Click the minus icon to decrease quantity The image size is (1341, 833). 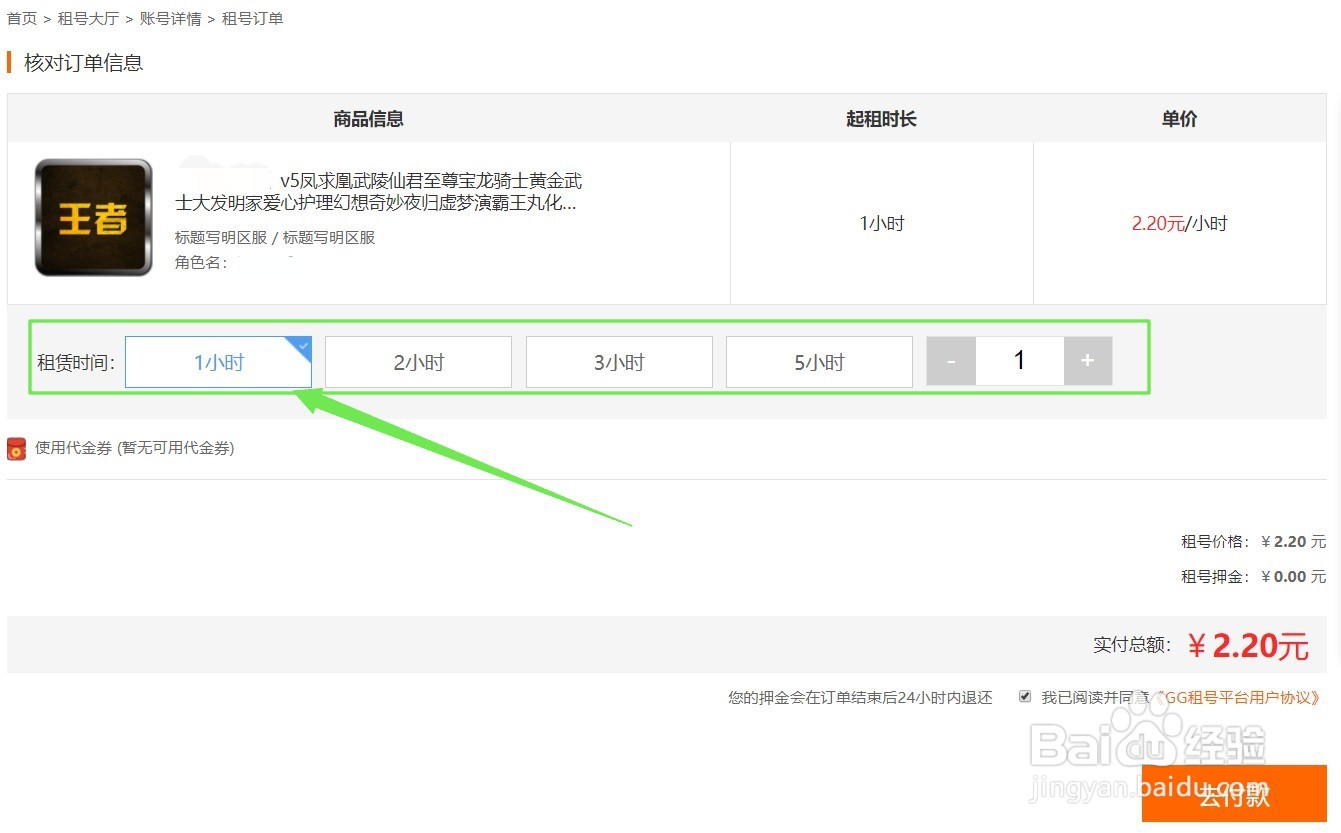pyautogui.click(x=950, y=360)
